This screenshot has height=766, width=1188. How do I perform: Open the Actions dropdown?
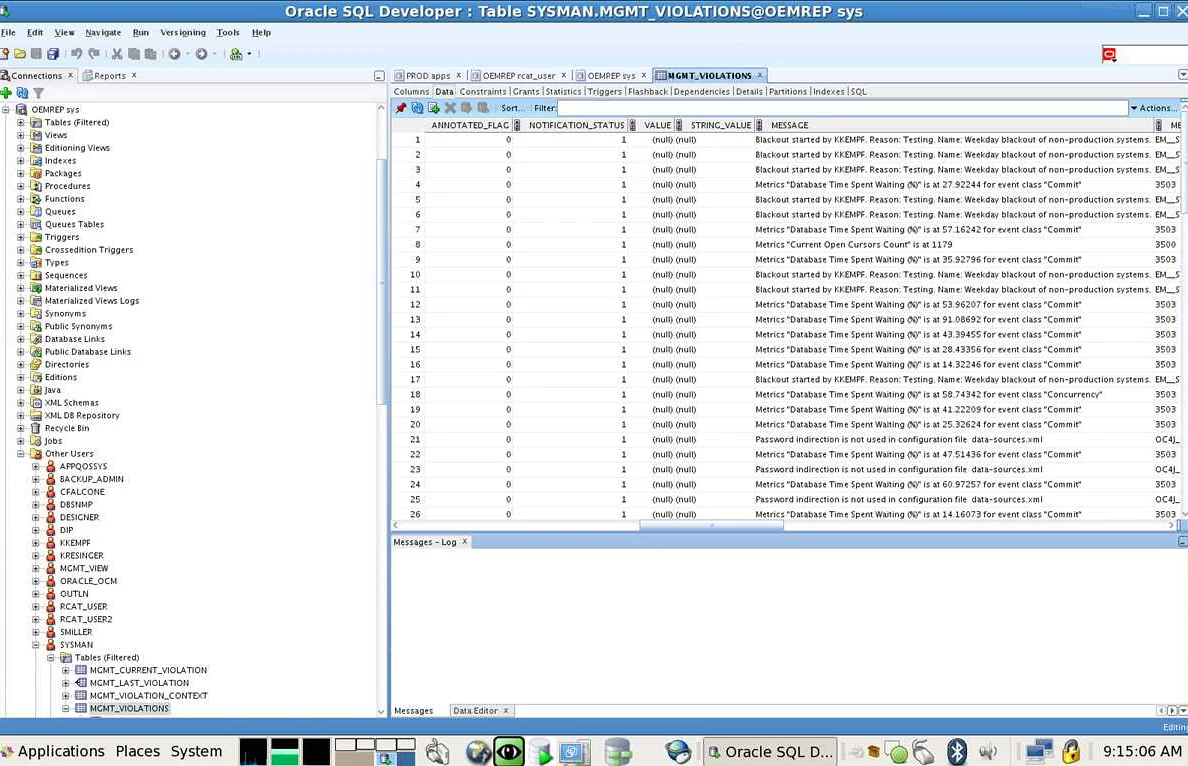(x=1153, y=108)
